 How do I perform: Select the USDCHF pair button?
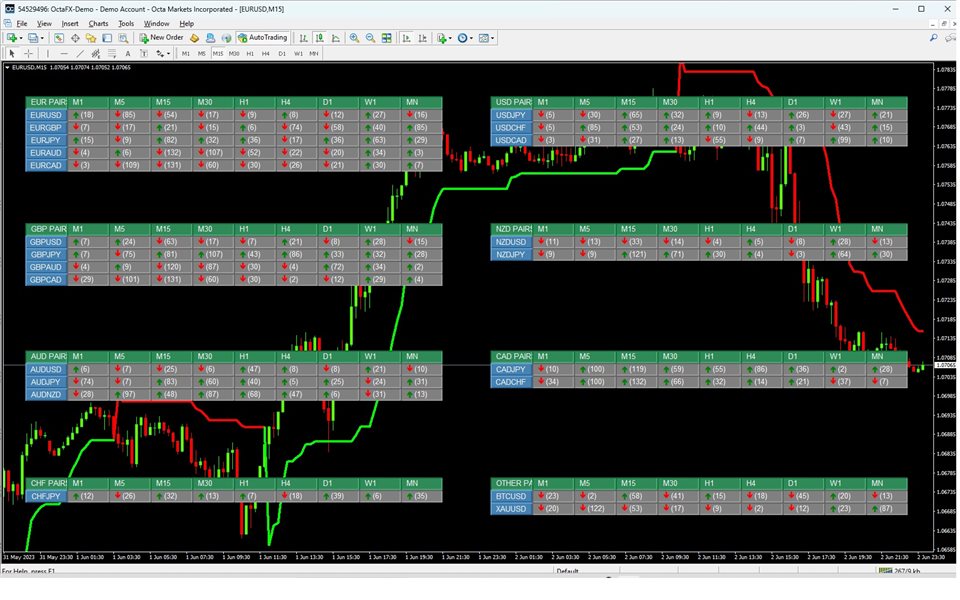click(511, 127)
